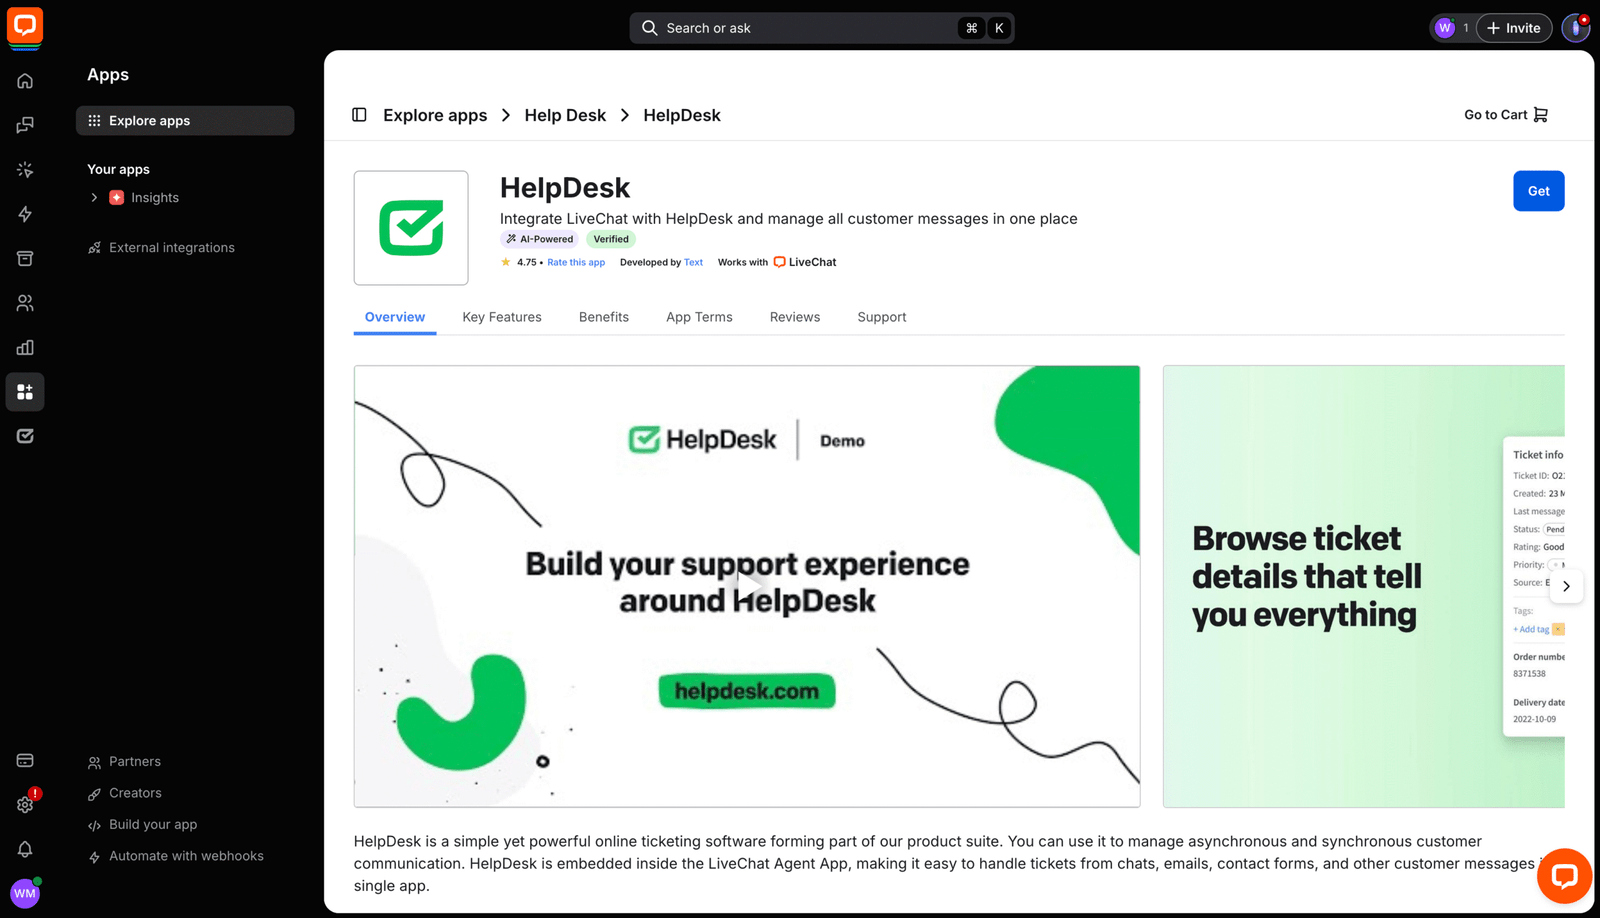Open the Browse ticket details screenshot
The width and height of the screenshot is (1600, 918).
coord(1363,586)
